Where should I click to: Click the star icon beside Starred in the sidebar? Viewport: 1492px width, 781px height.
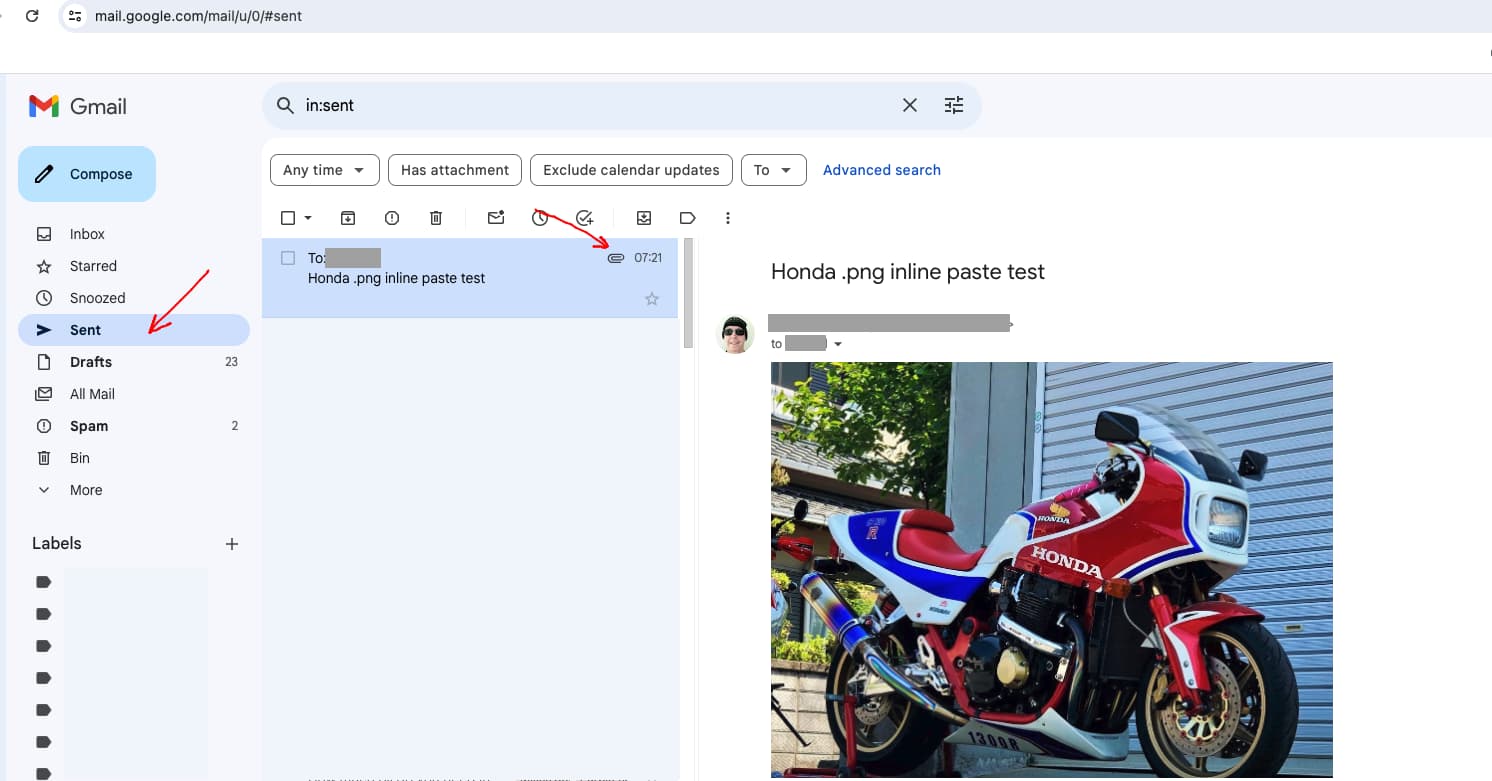44,266
